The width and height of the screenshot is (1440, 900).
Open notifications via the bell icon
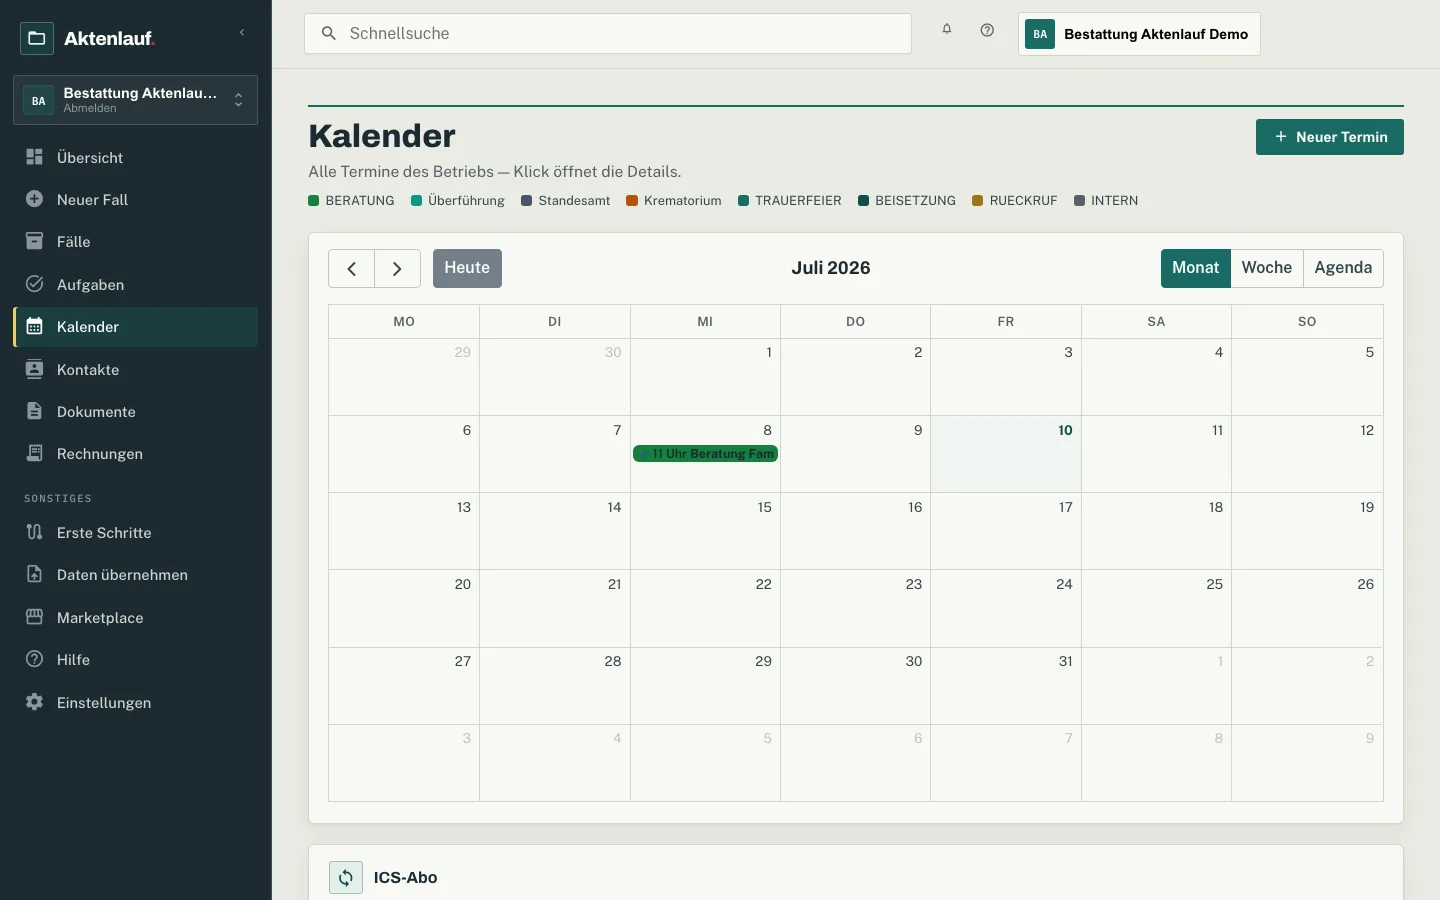[947, 30]
